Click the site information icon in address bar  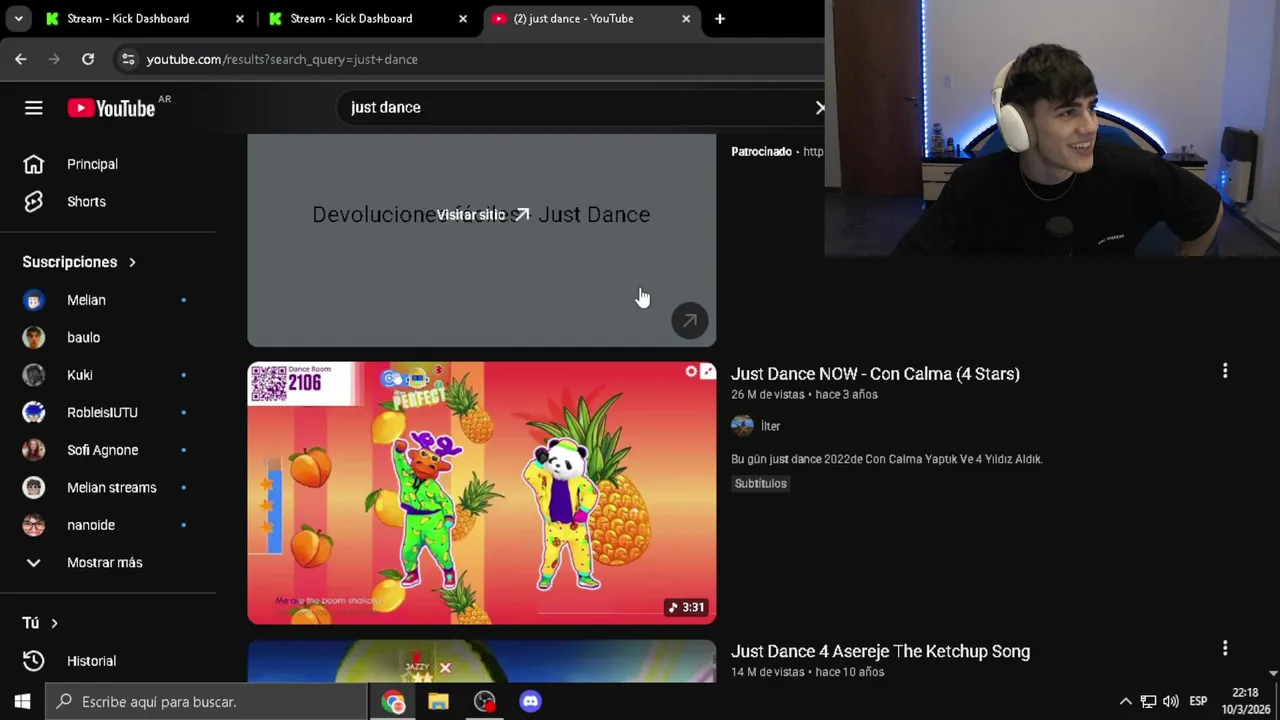[x=127, y=60]
